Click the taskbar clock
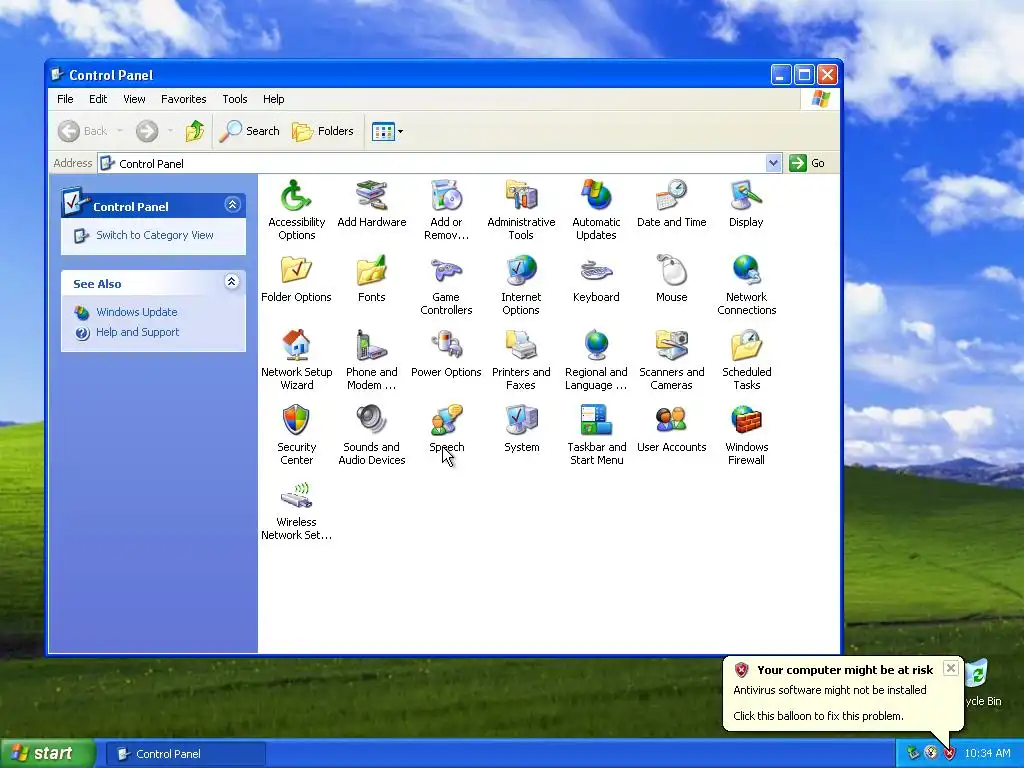Screen dimensions: 1024x768 [987, 754]
